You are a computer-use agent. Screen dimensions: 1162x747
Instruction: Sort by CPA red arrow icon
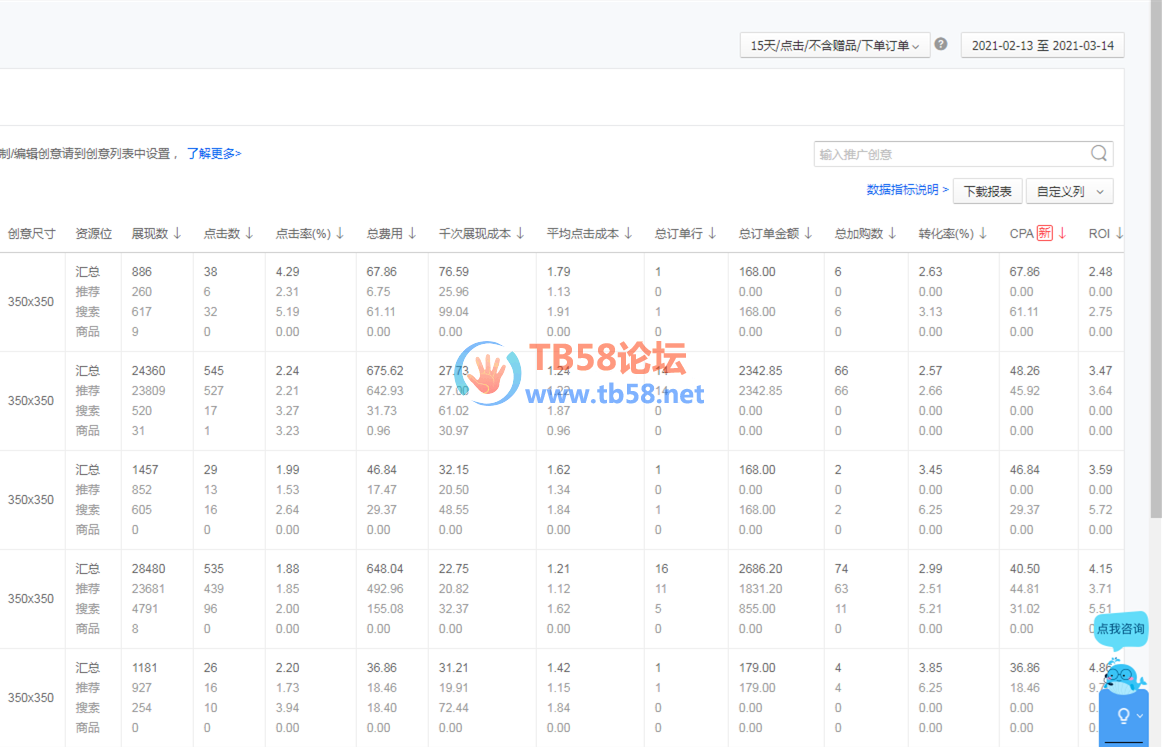[x=1062, y=233]
